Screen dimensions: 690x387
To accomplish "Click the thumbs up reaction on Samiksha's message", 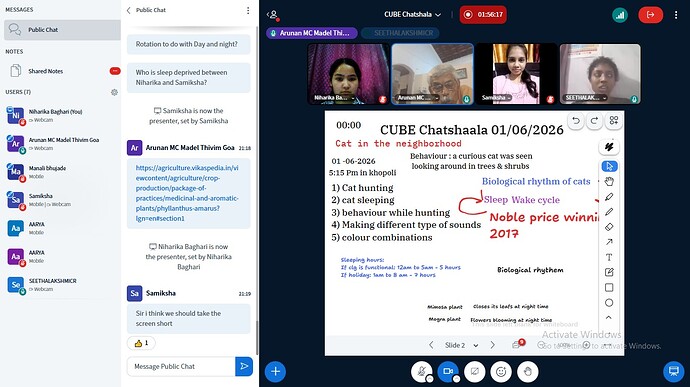I will coord(141,343).
